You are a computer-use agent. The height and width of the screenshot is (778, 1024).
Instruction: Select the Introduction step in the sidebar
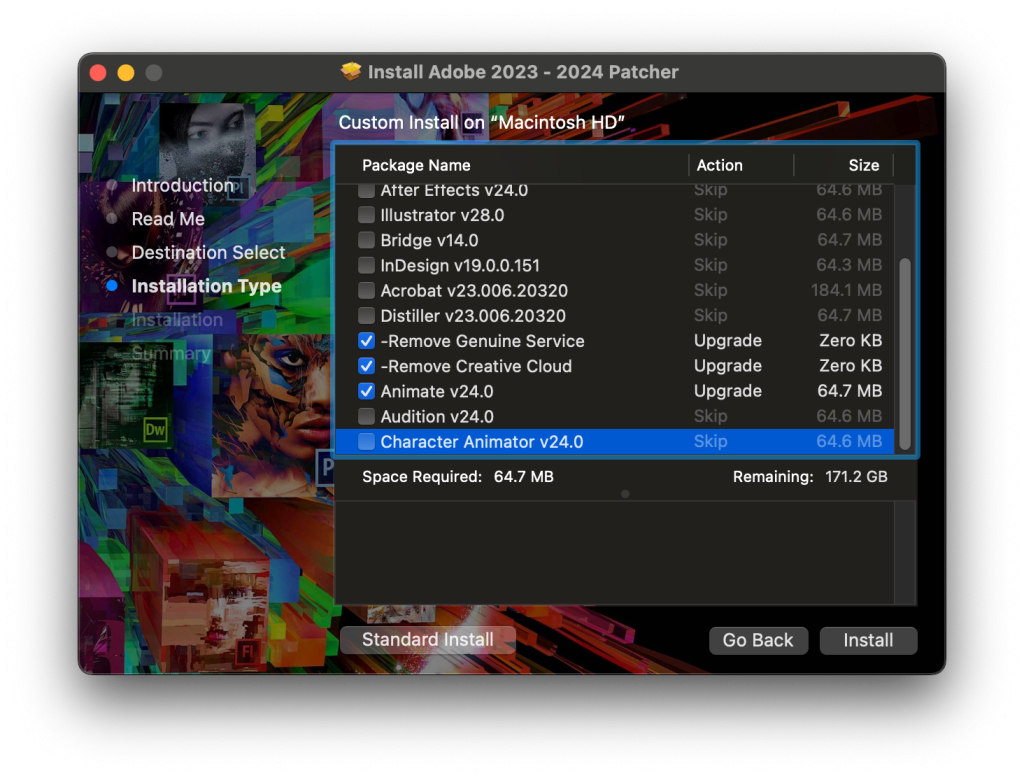[183, 185]
